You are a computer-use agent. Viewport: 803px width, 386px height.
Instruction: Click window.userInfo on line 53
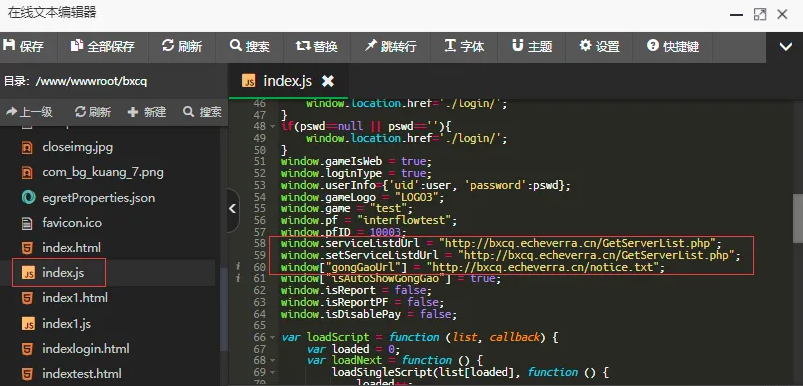click(328, 185)
